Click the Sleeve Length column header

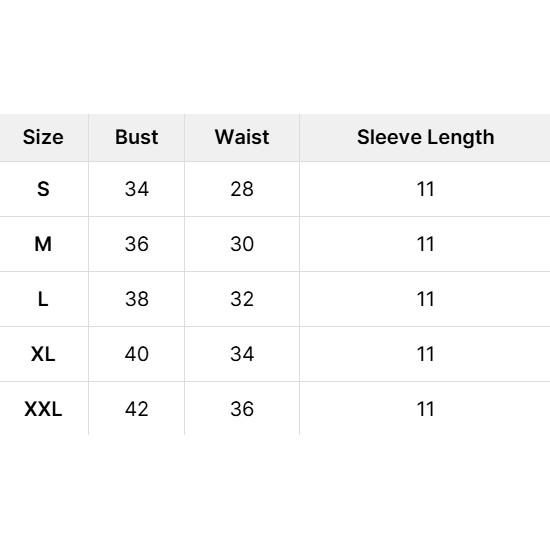pyautogui.click(x=425, y=137)
